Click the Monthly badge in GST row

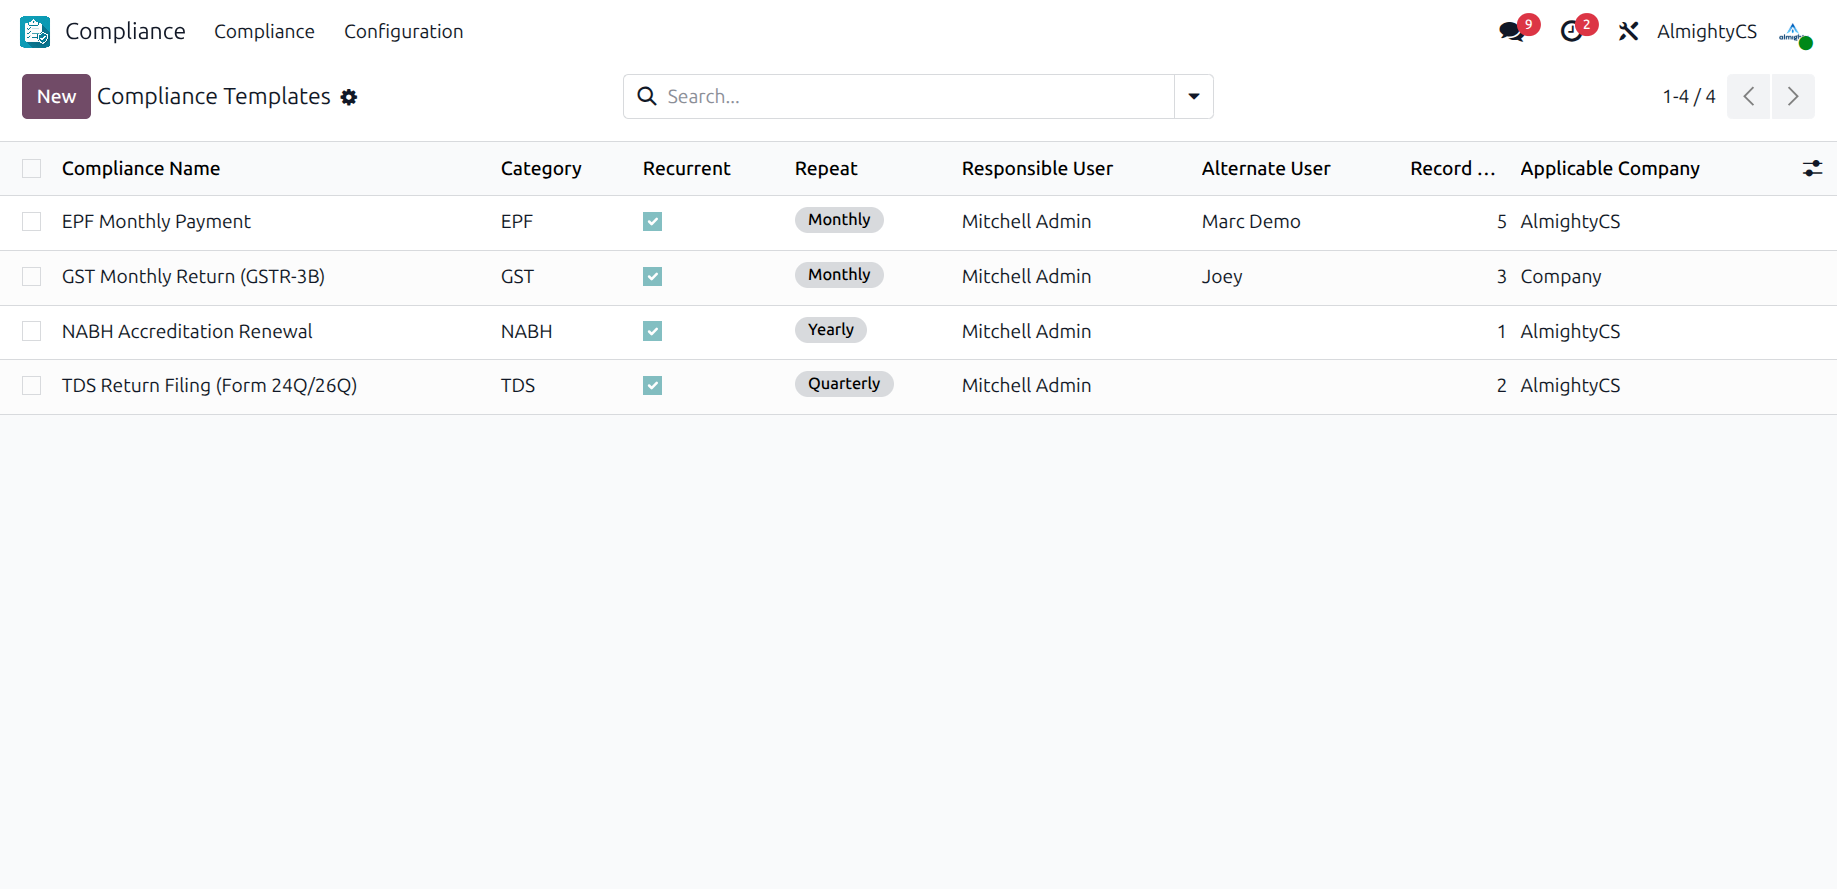pos(839,275)
